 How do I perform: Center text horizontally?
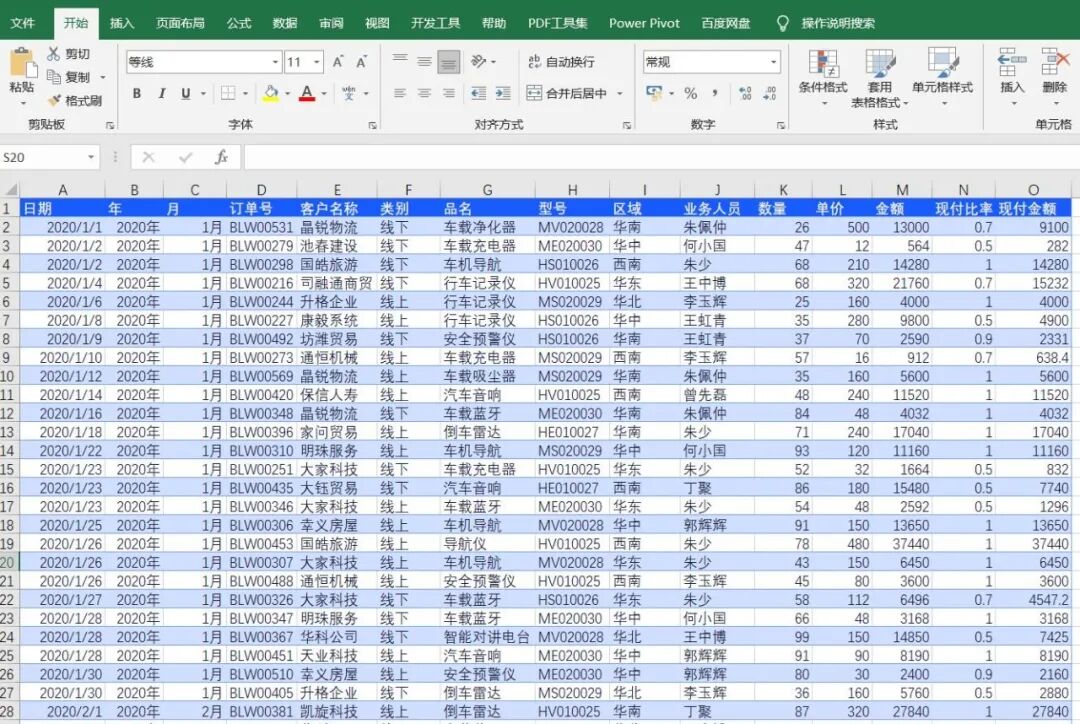(x=424, y=93)
